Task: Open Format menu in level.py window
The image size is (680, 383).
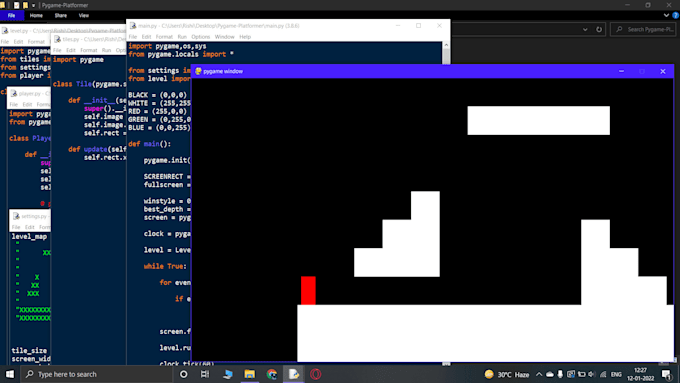Action: coord(36,42)
